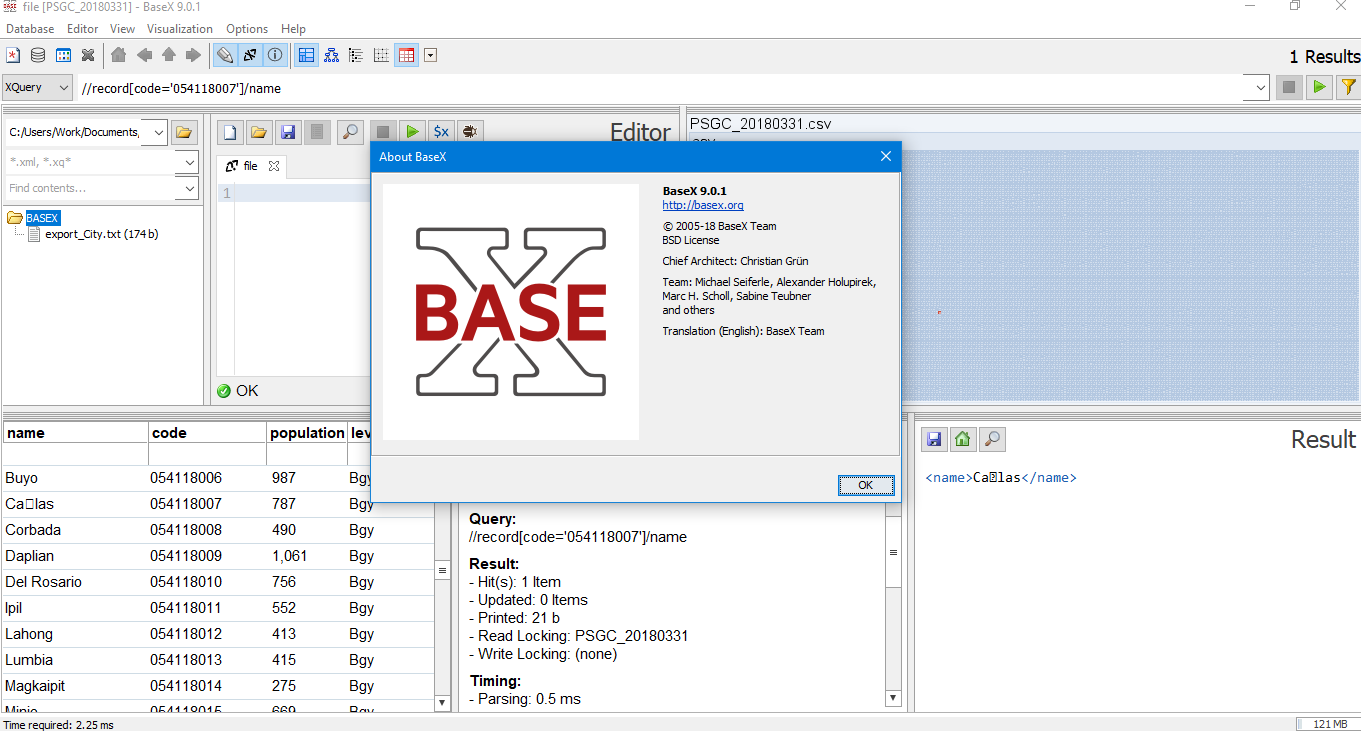
Task: Sort table by the 'population' column header
Action: 306,433
